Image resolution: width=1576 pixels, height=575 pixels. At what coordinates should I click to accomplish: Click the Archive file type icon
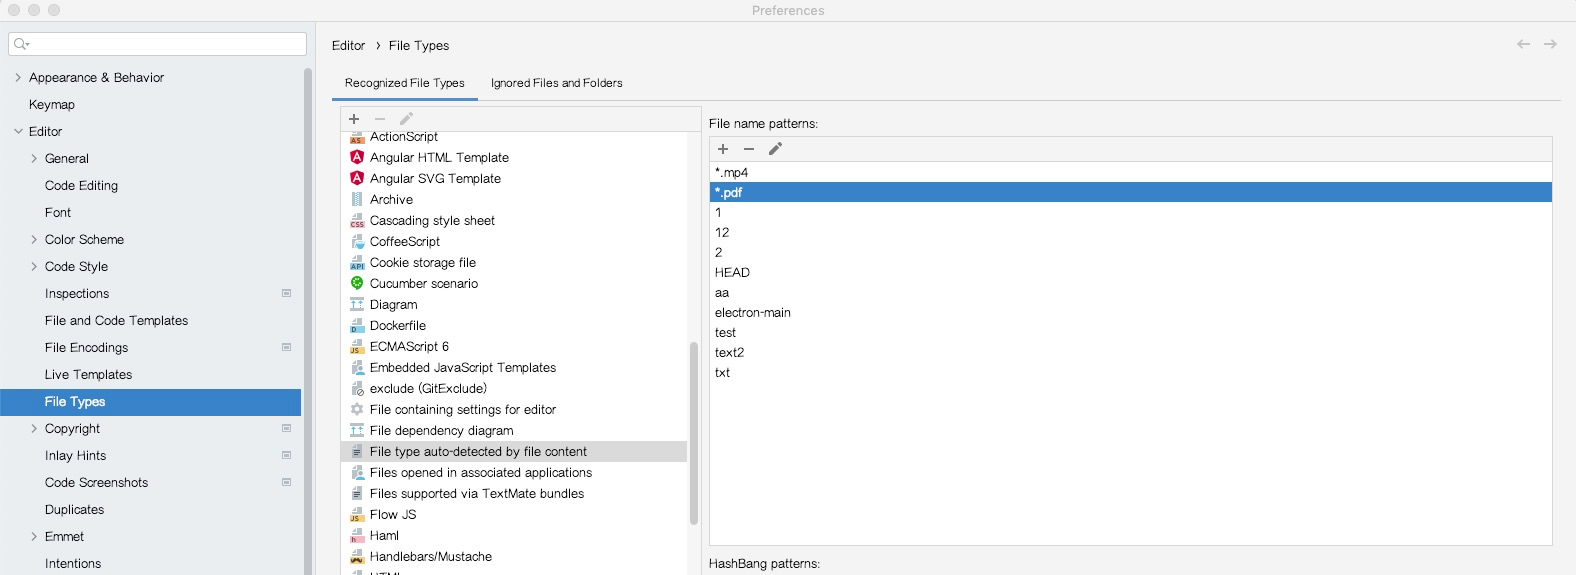point(357,199)
